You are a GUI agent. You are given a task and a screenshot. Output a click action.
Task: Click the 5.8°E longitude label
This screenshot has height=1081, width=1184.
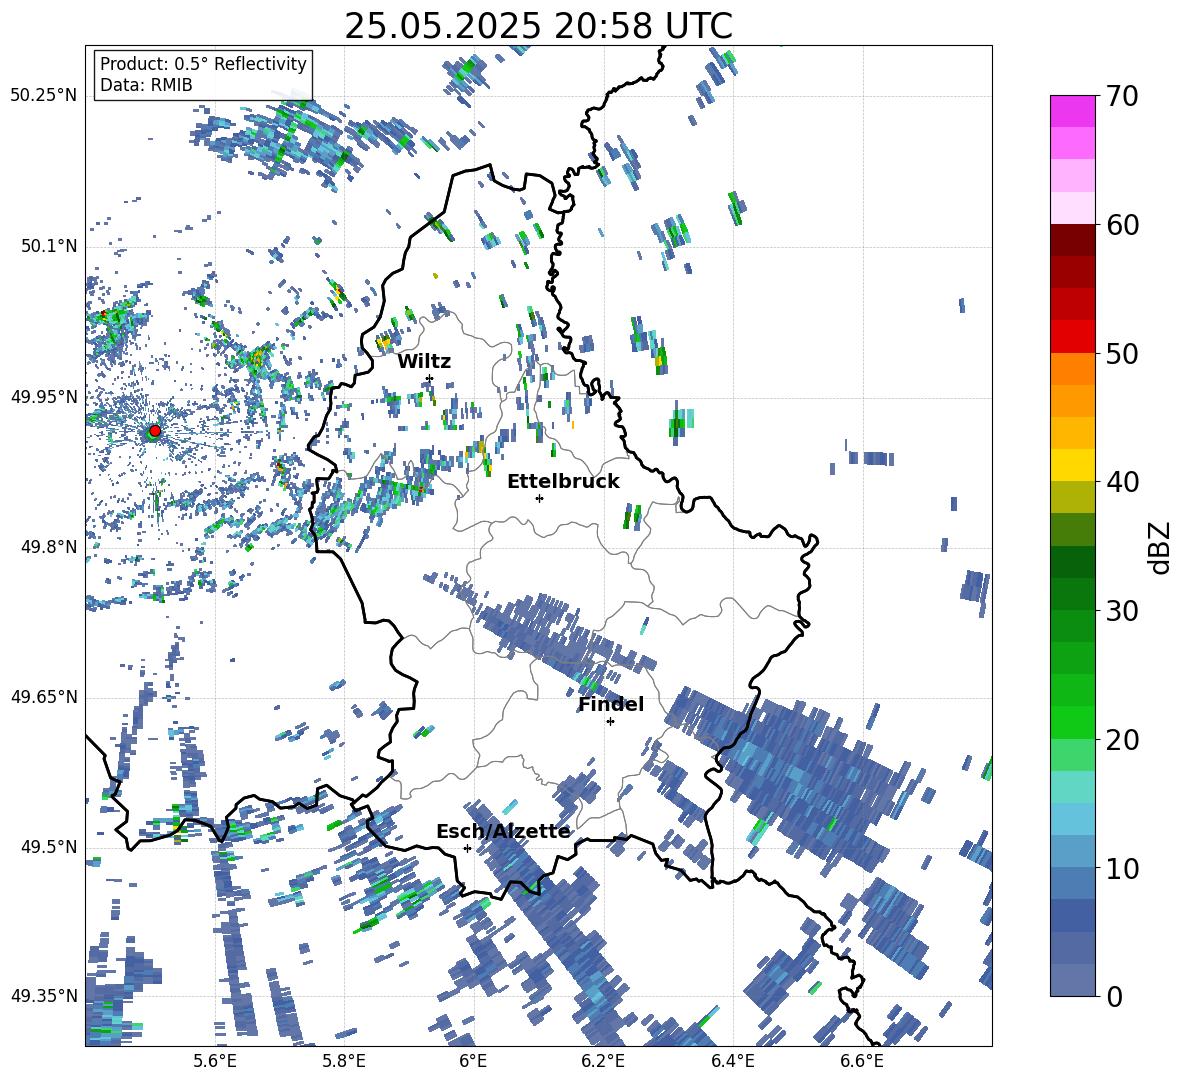tap(344, 1061)
